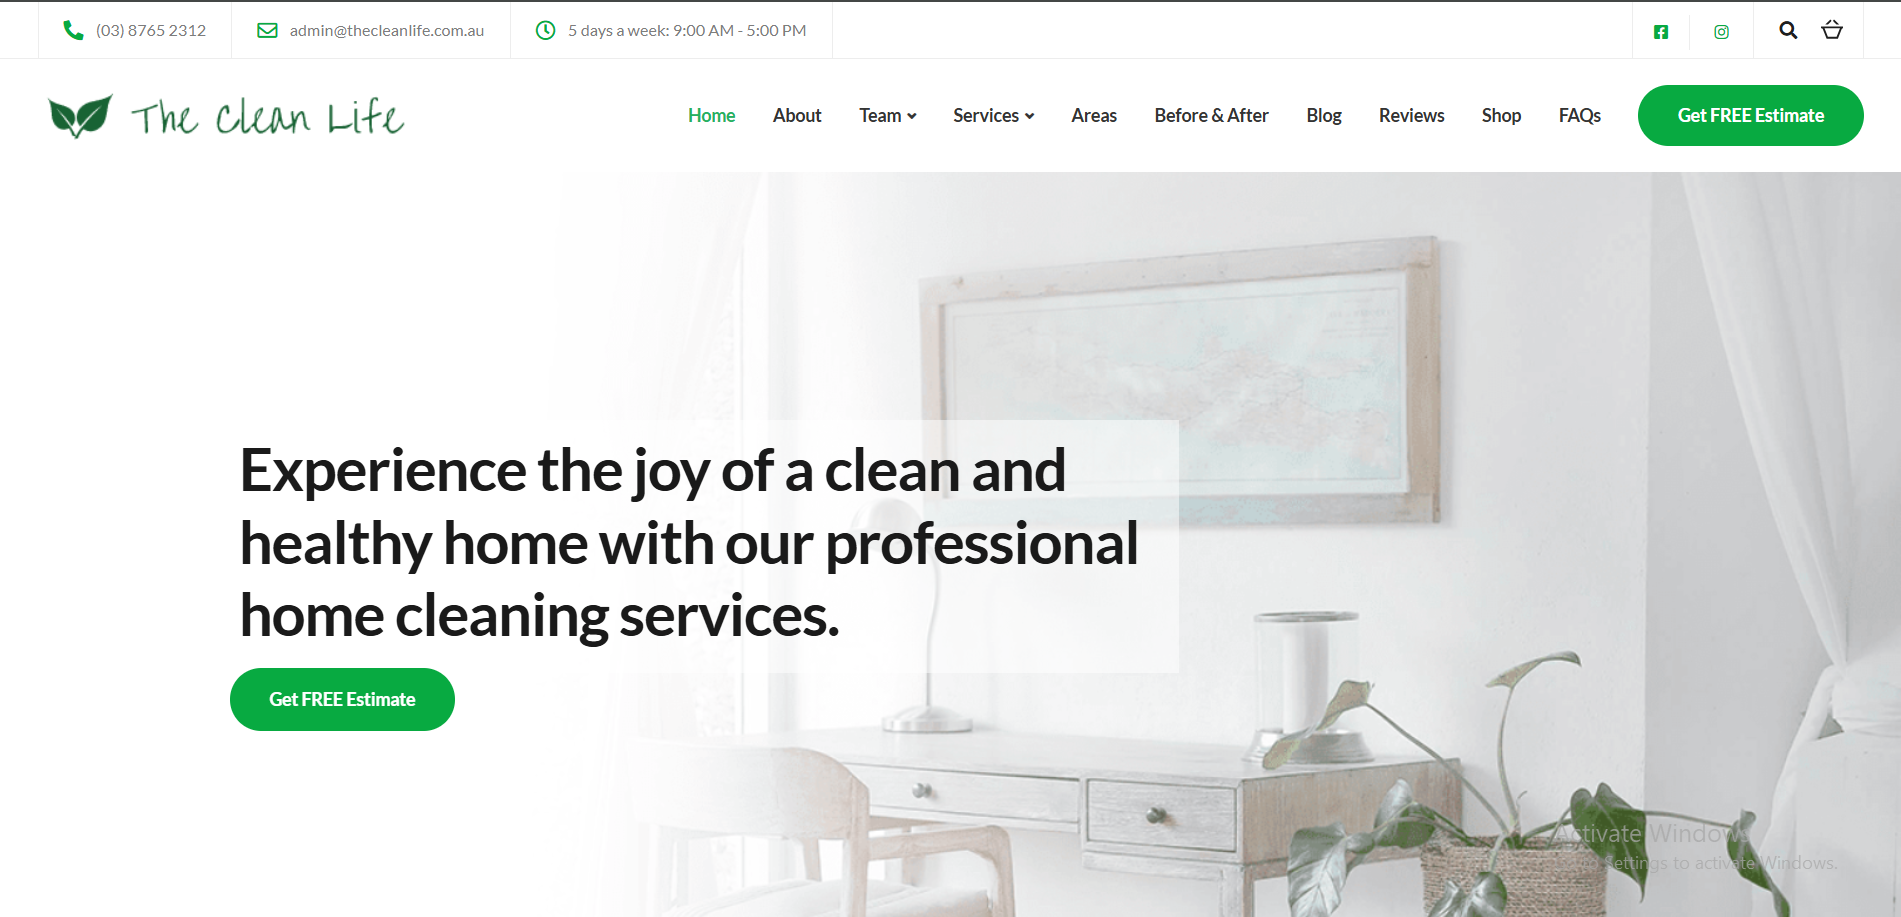Click Get FREE Estimate button in header

[x=1750, y=116]
